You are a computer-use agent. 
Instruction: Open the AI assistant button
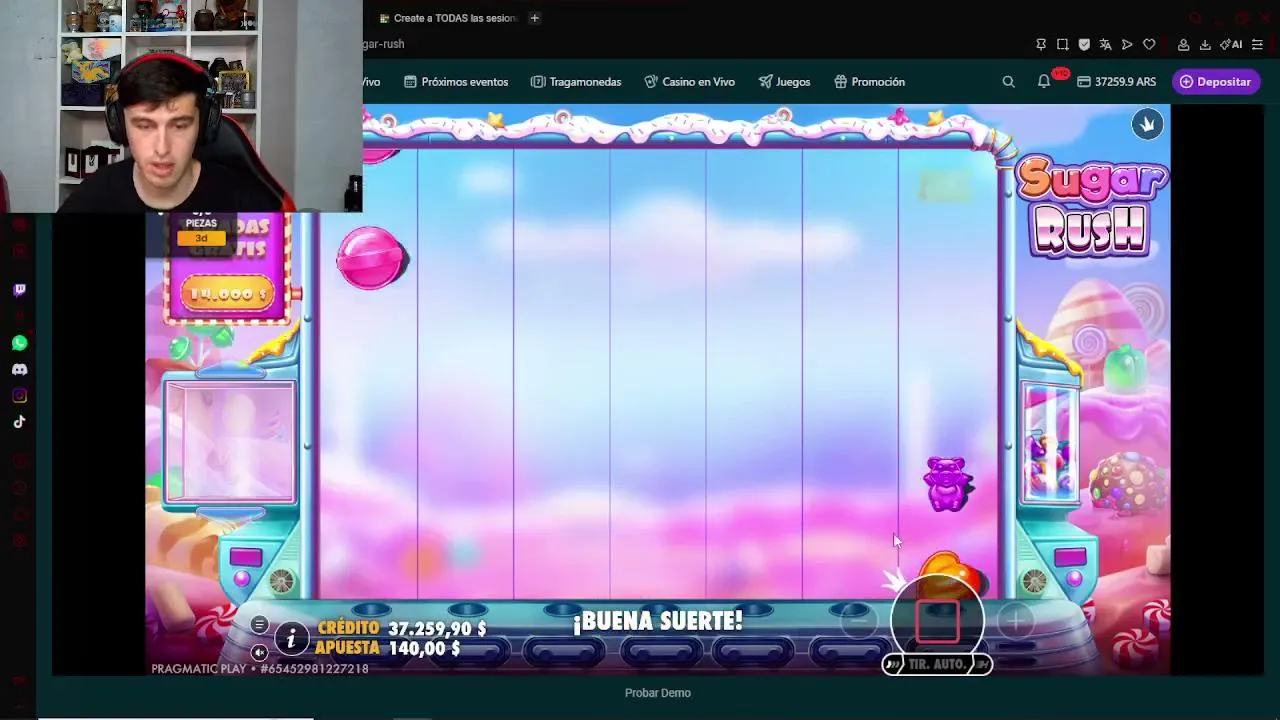pyautogui.click(x=1231, y=44)
